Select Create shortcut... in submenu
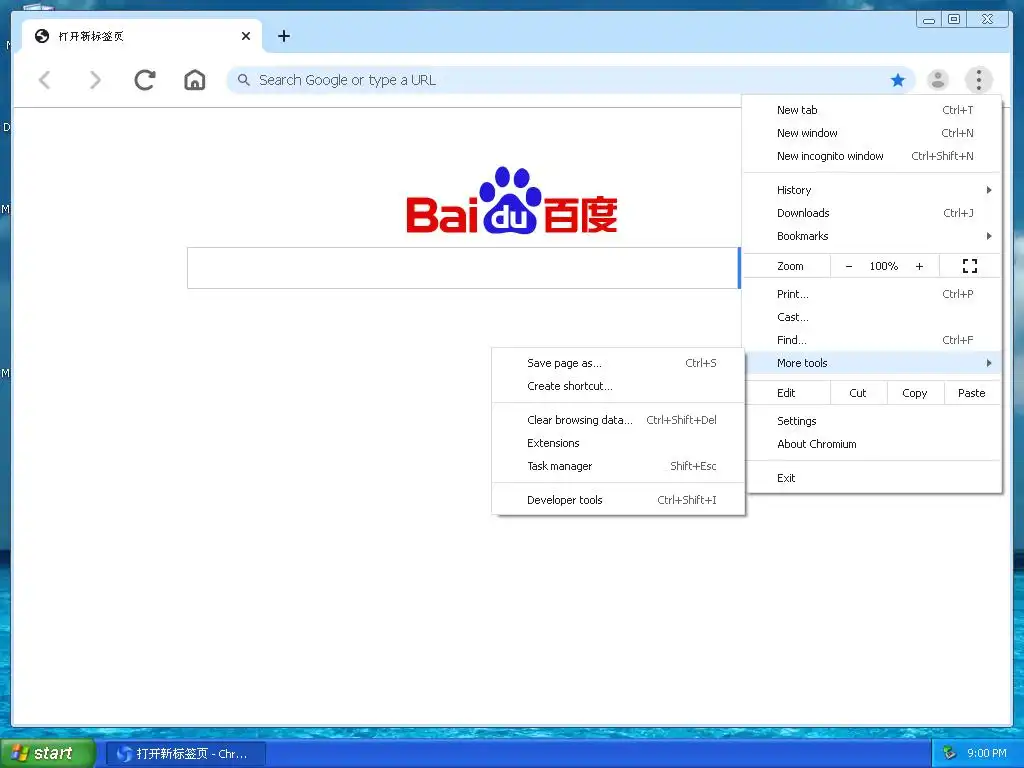The image size is (1024, 768). click(618, 386)
